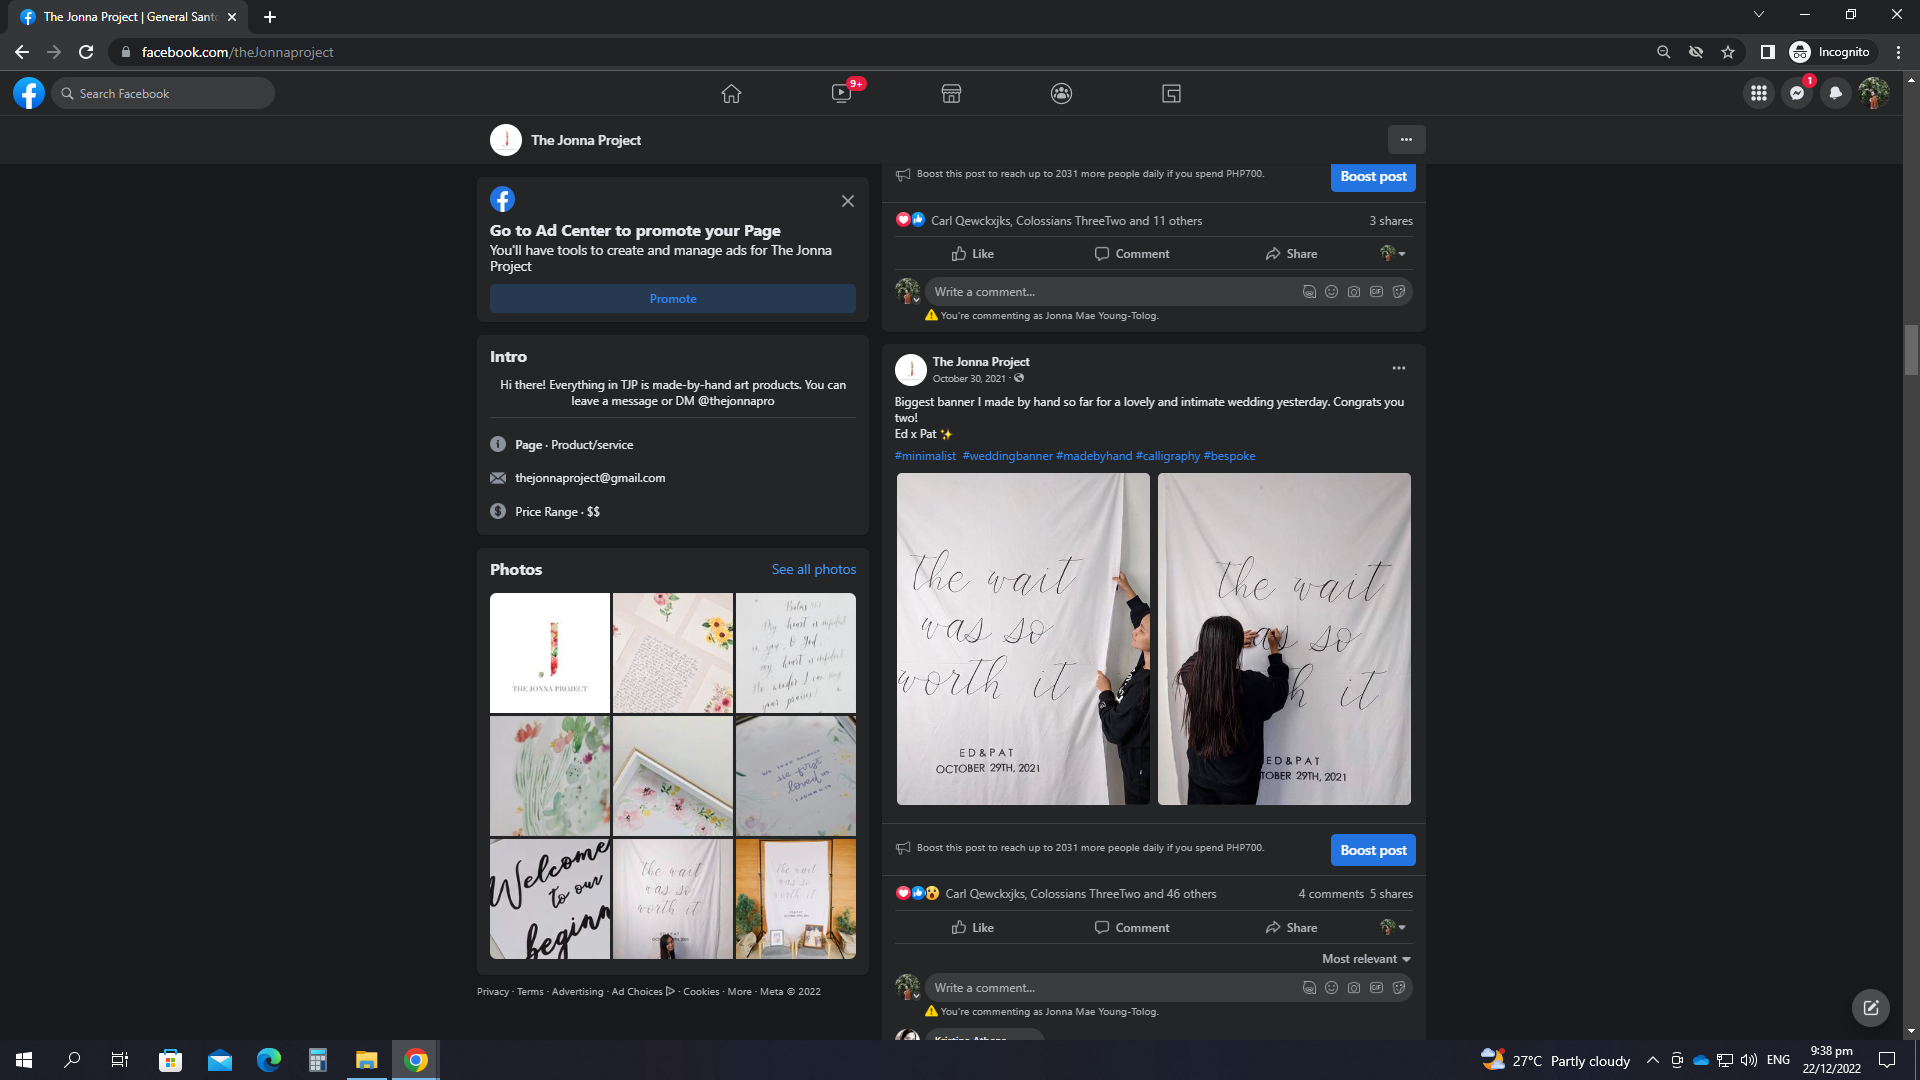Switch commenting identity on upper post
Viewport: 1920px width, 1080px height.
[1393, 254]
